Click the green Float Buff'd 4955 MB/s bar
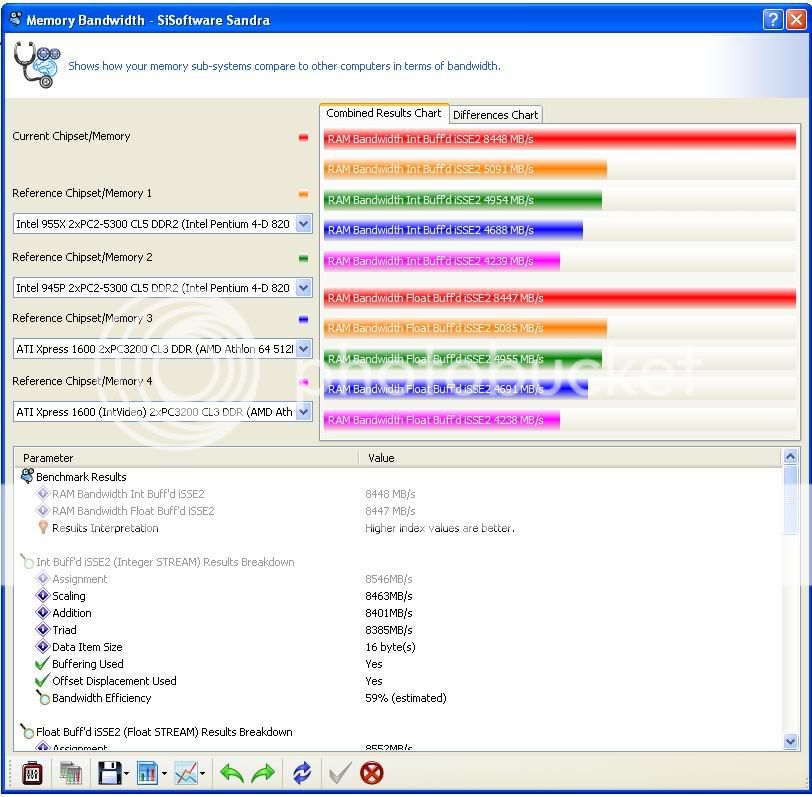812x797 pixels. tap(463, 358)
